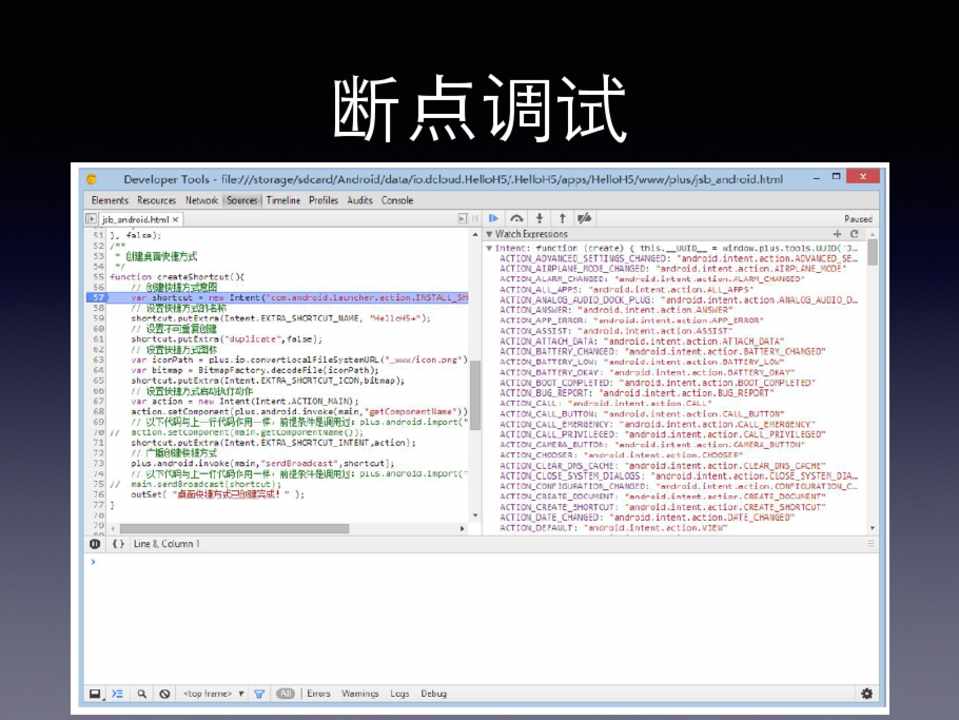Toggle the console filter funnel icon
The height and width of the screenshot is (720, 959).
point(259,693)
